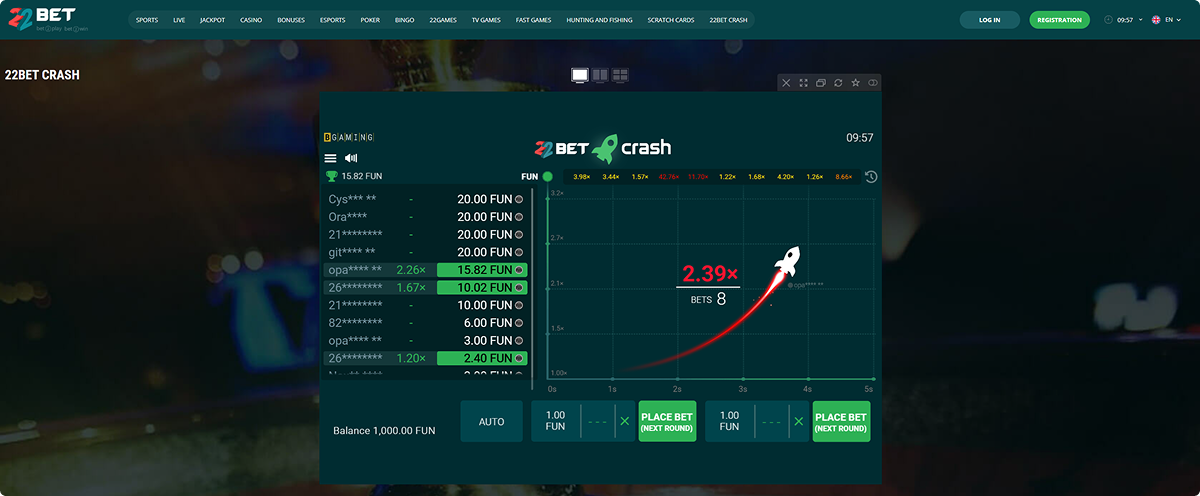
Task: Click the clock icon in site header
Action: pos(1108,20)
